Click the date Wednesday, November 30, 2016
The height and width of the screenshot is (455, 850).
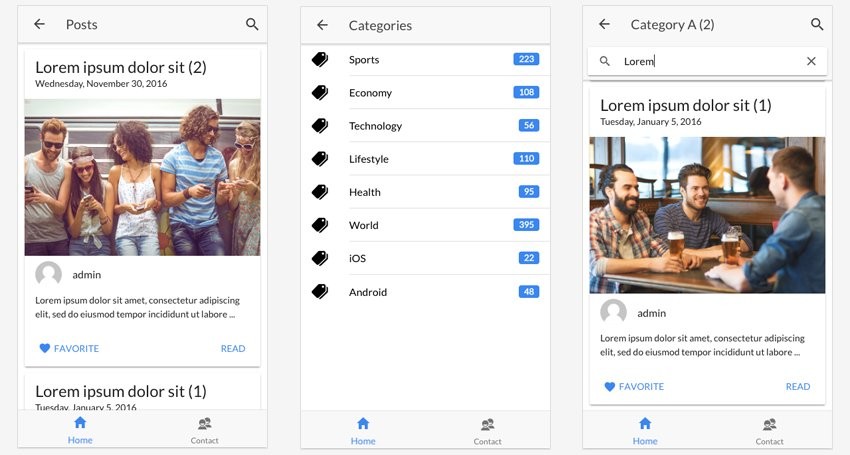[x=101, y=84]
